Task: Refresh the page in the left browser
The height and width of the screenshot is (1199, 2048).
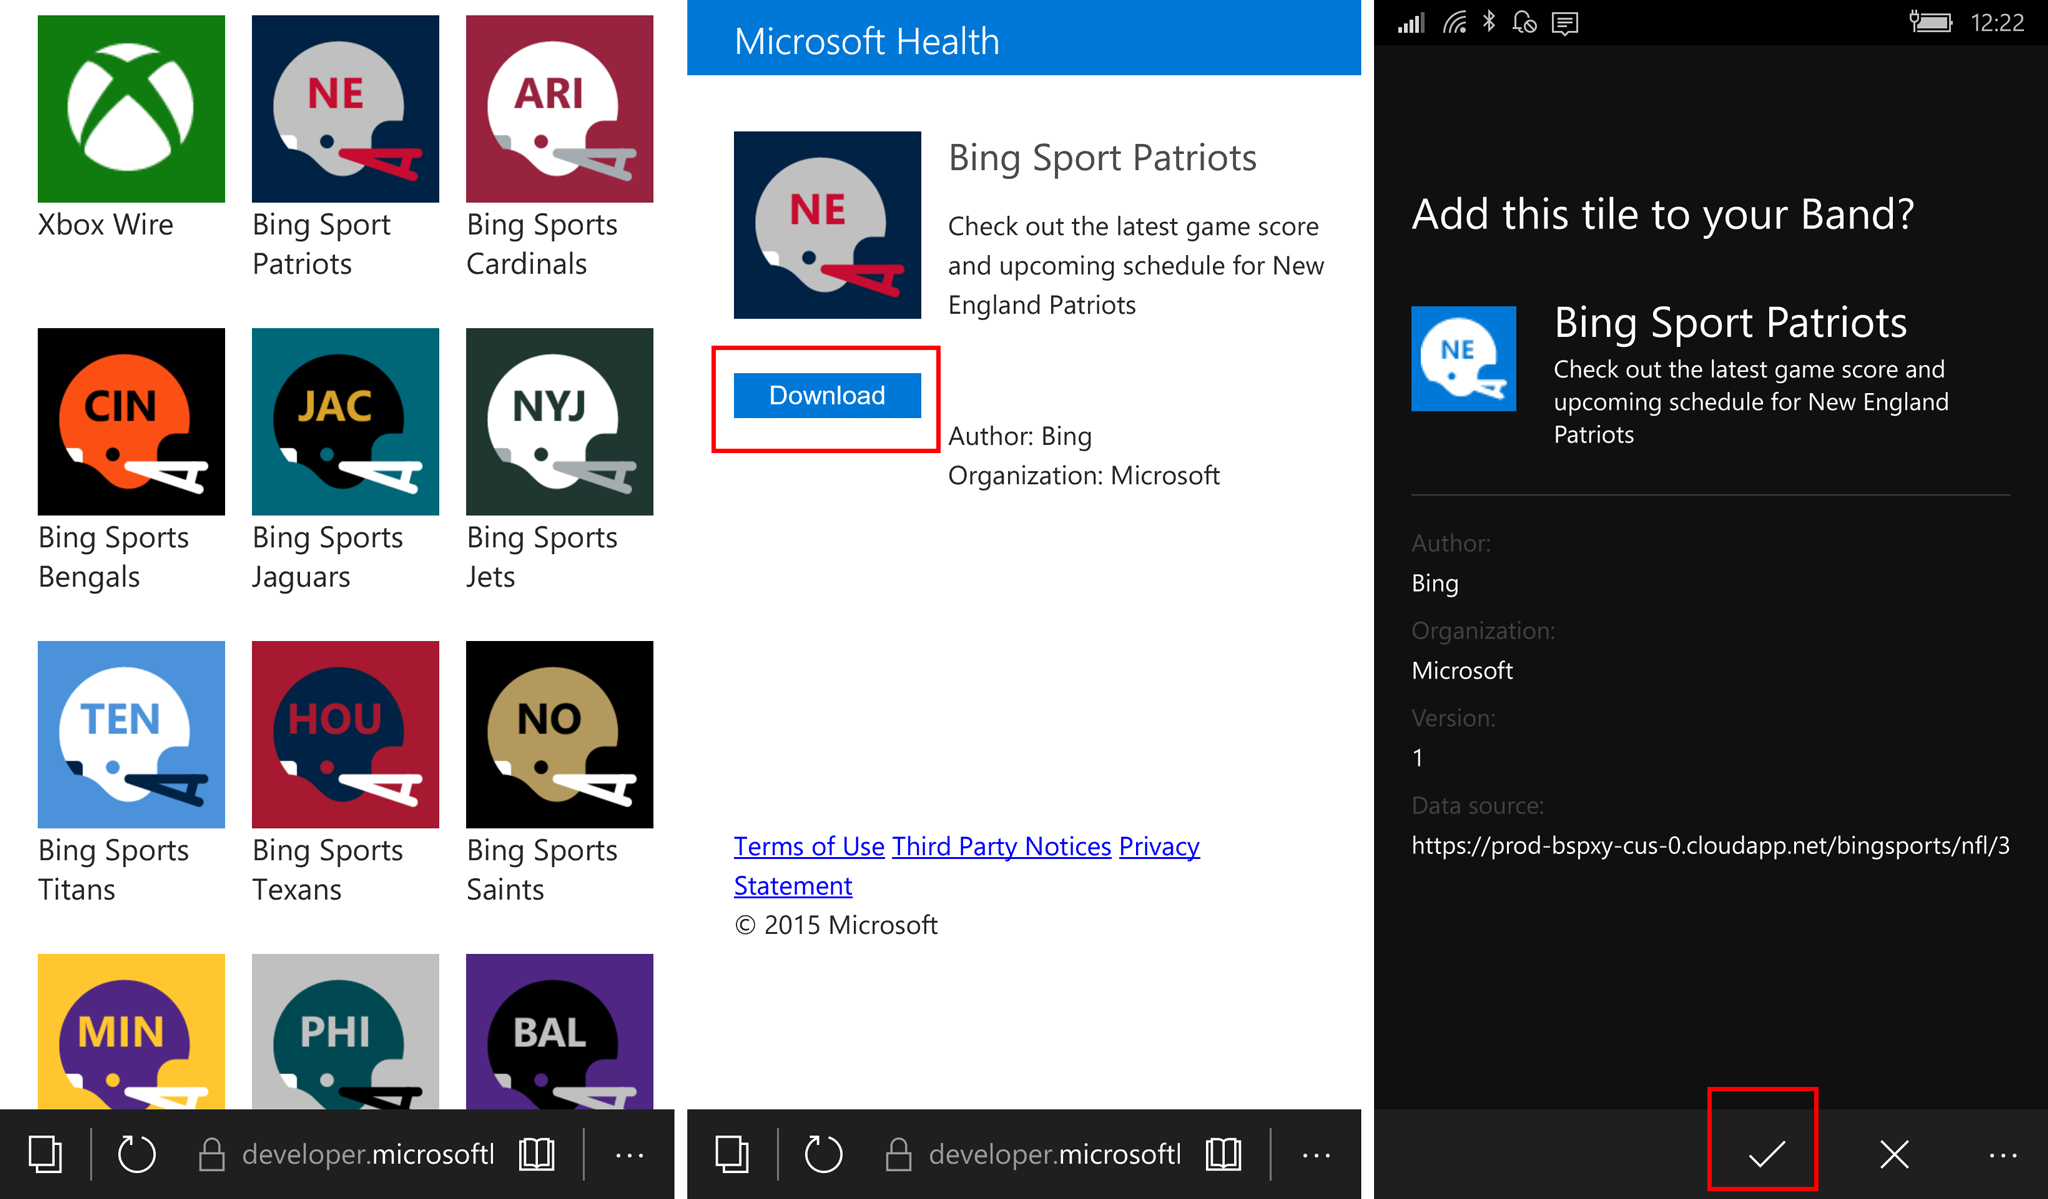Action: (x=137, y=1155)
